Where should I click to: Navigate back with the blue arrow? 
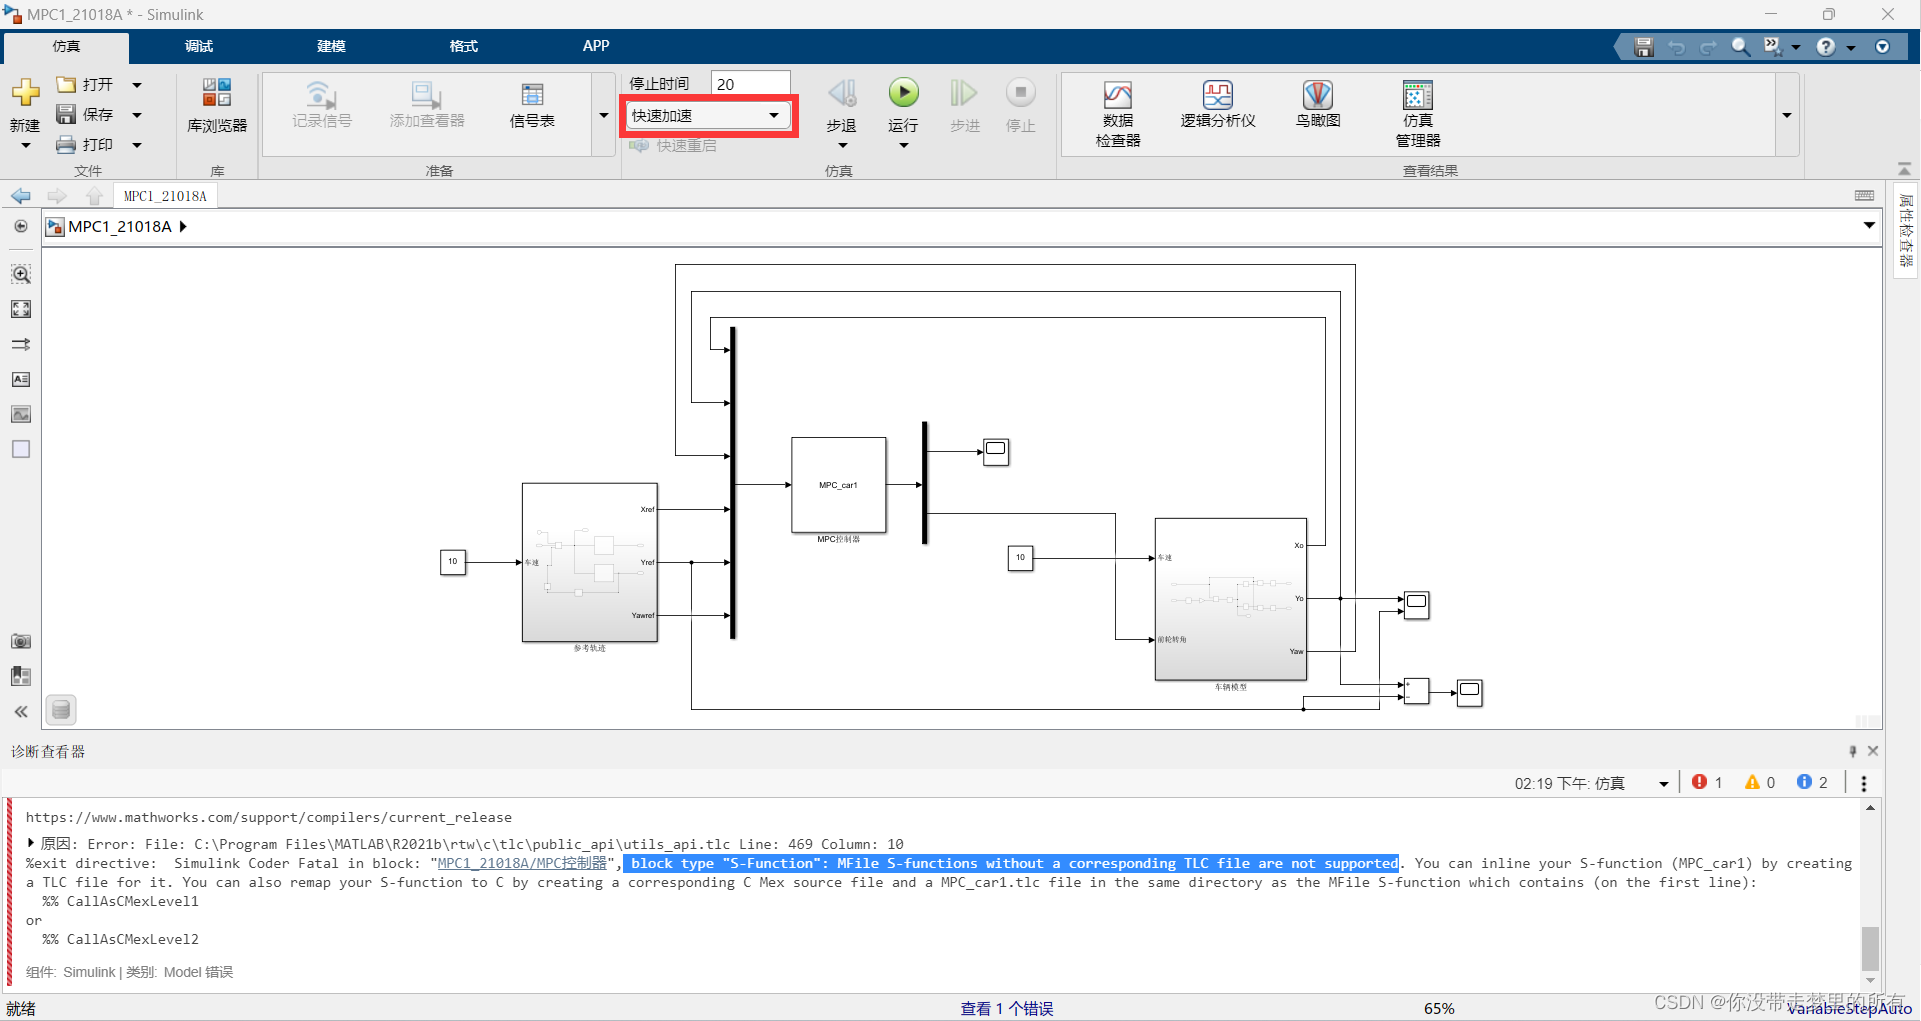click(x=21, y=196)
